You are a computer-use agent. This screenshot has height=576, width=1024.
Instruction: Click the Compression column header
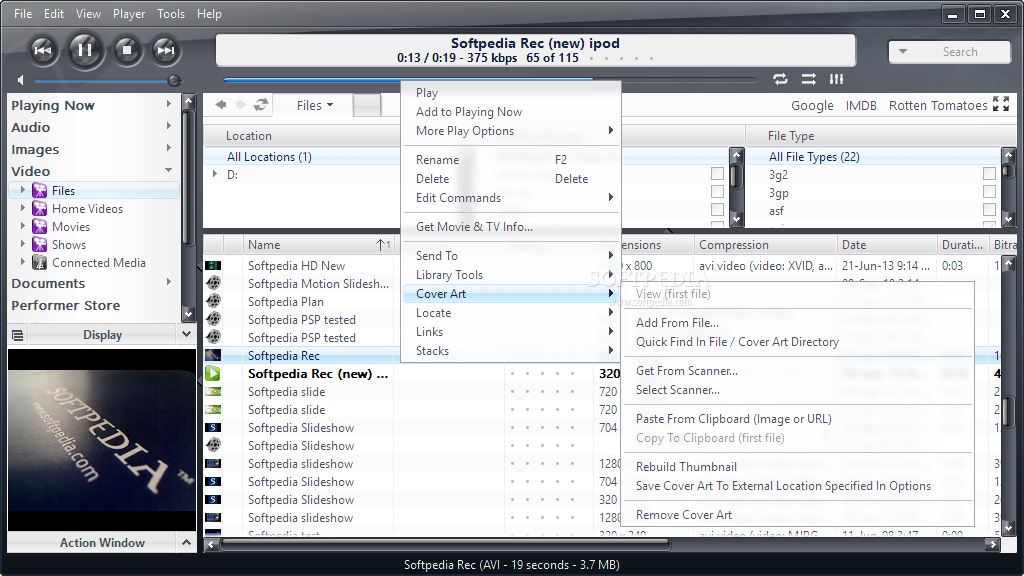(765, 245)
